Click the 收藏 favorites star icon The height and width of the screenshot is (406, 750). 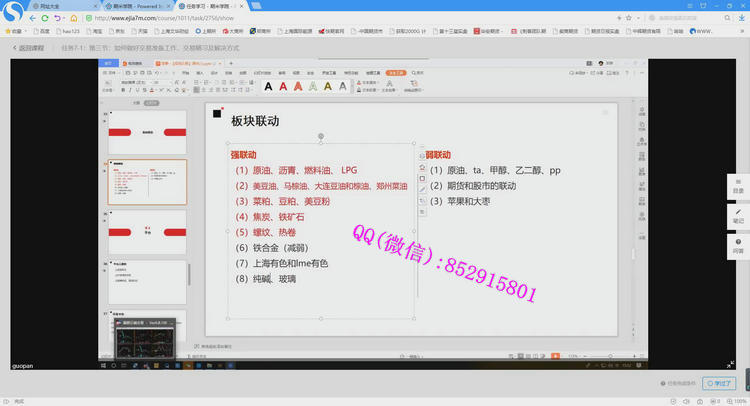pos(14,31)
